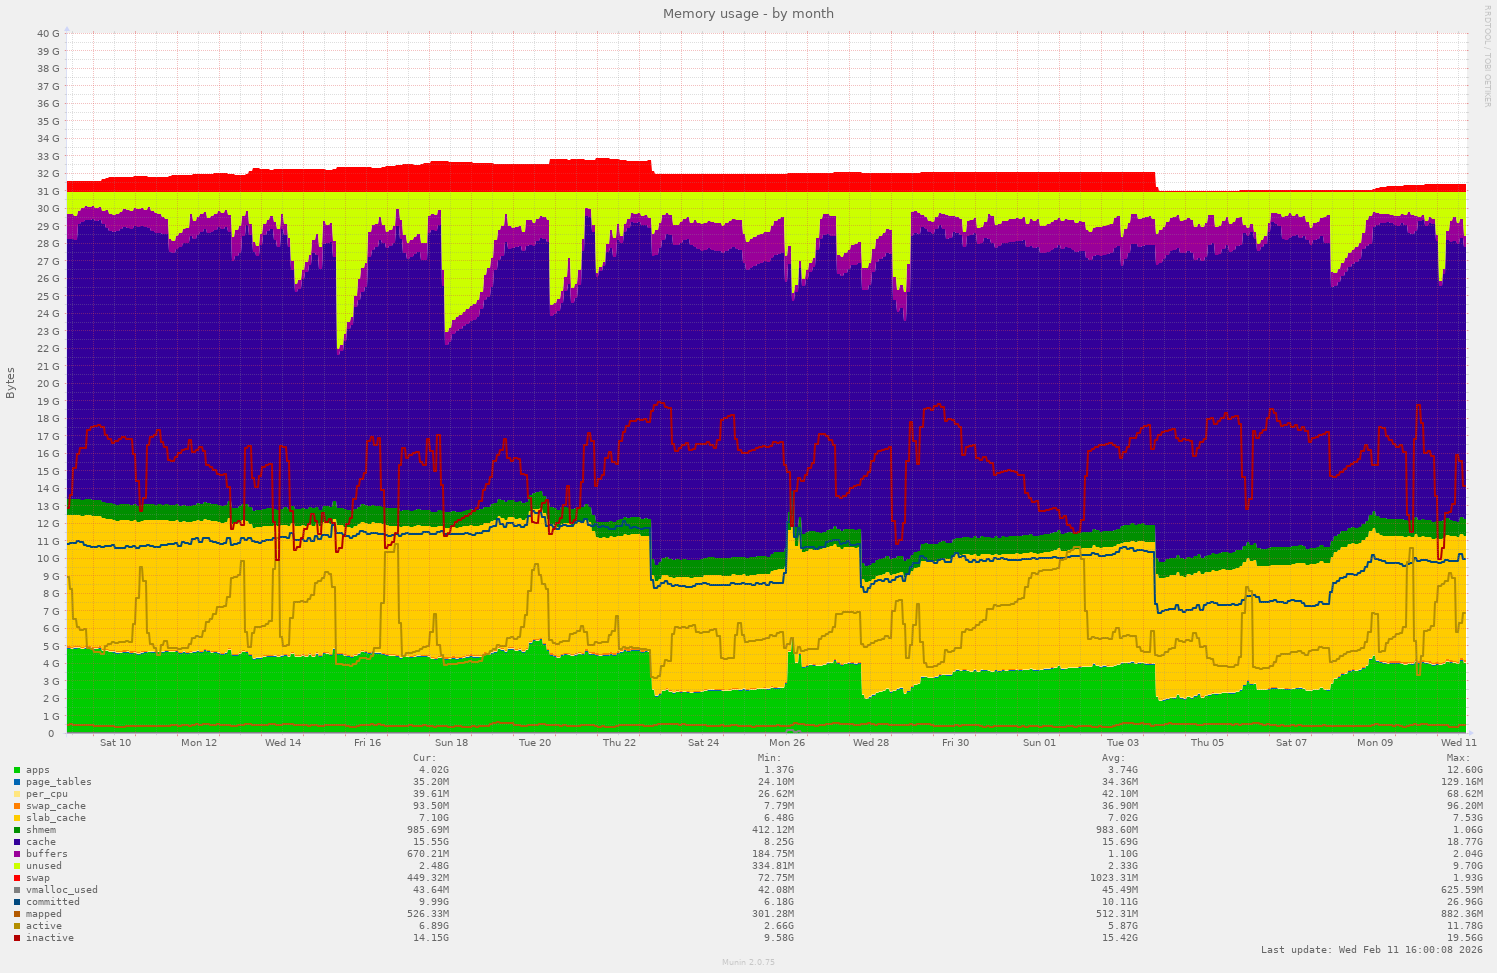Select the red swap legend icon
The image size is (1497, 973).
click(17, 877)
